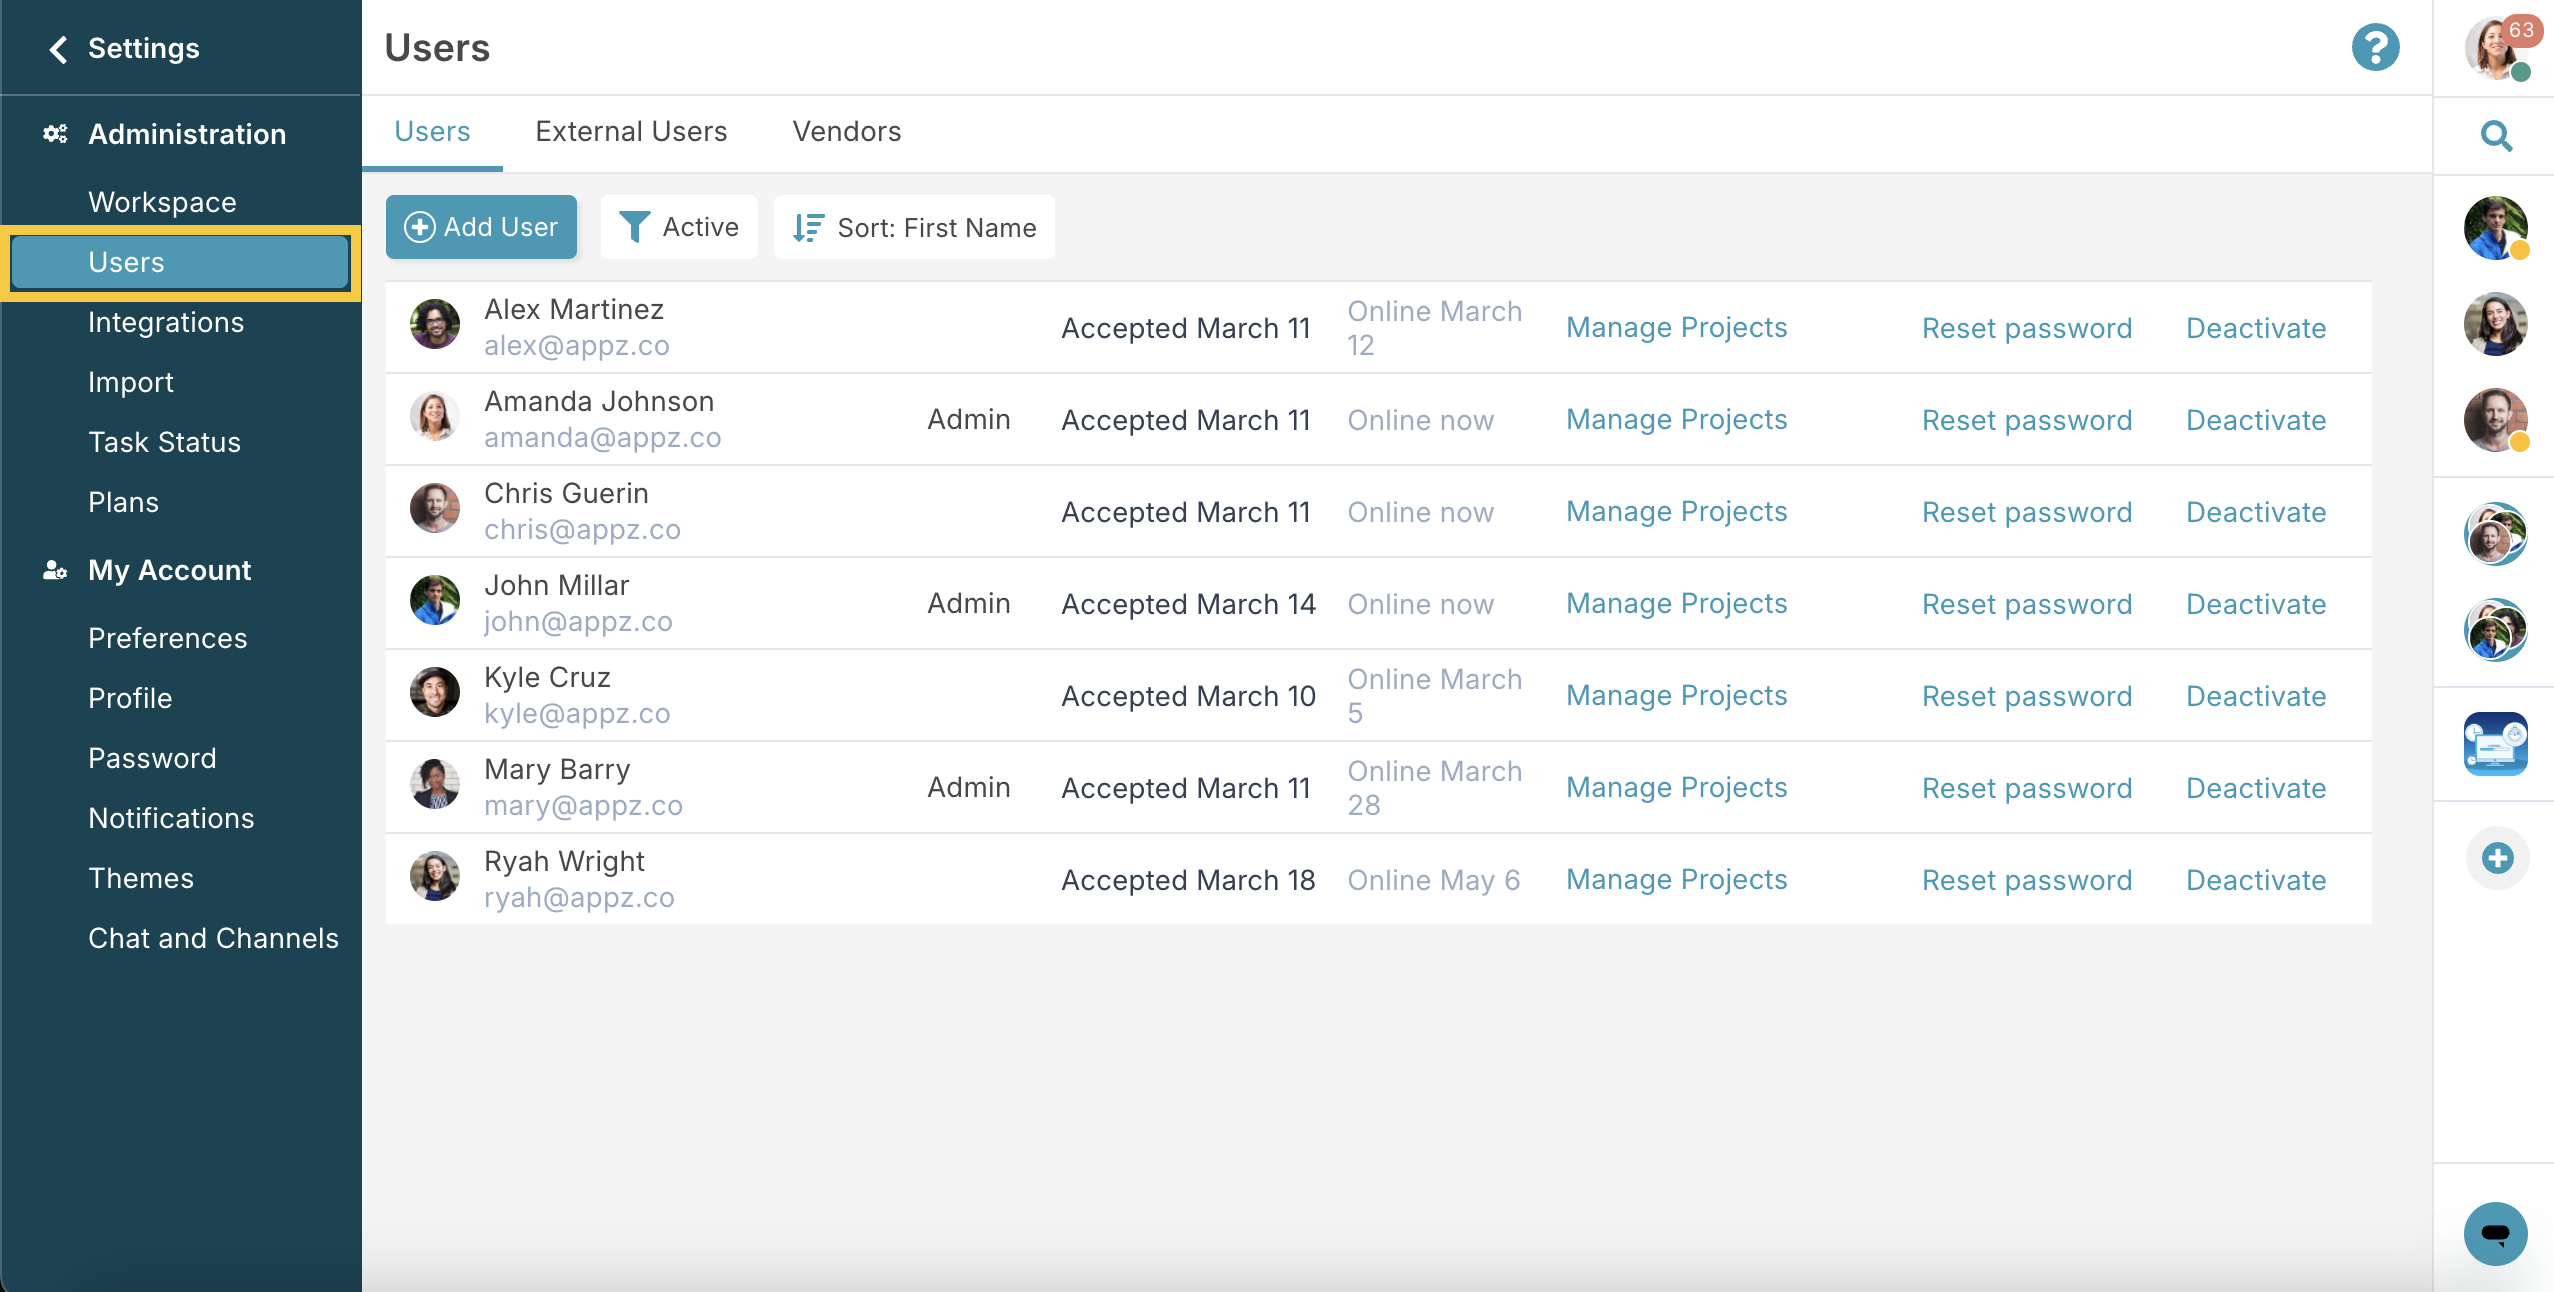
Task: Open the Active filter dropdown
Action: pos(680,227)
